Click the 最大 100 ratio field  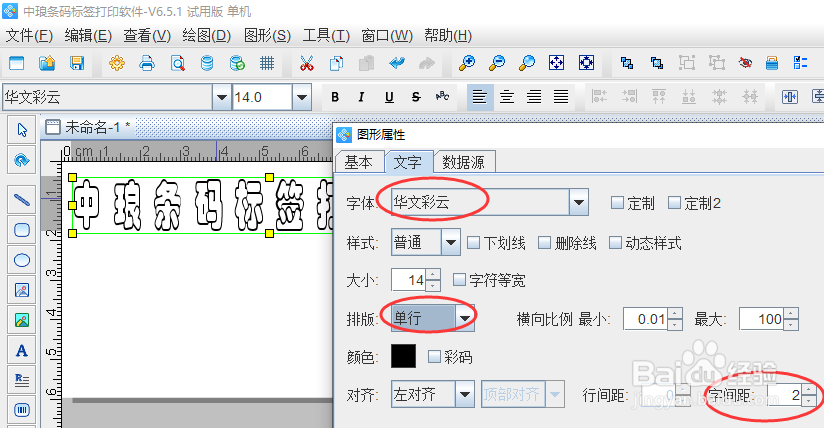[x=762, y=319]
